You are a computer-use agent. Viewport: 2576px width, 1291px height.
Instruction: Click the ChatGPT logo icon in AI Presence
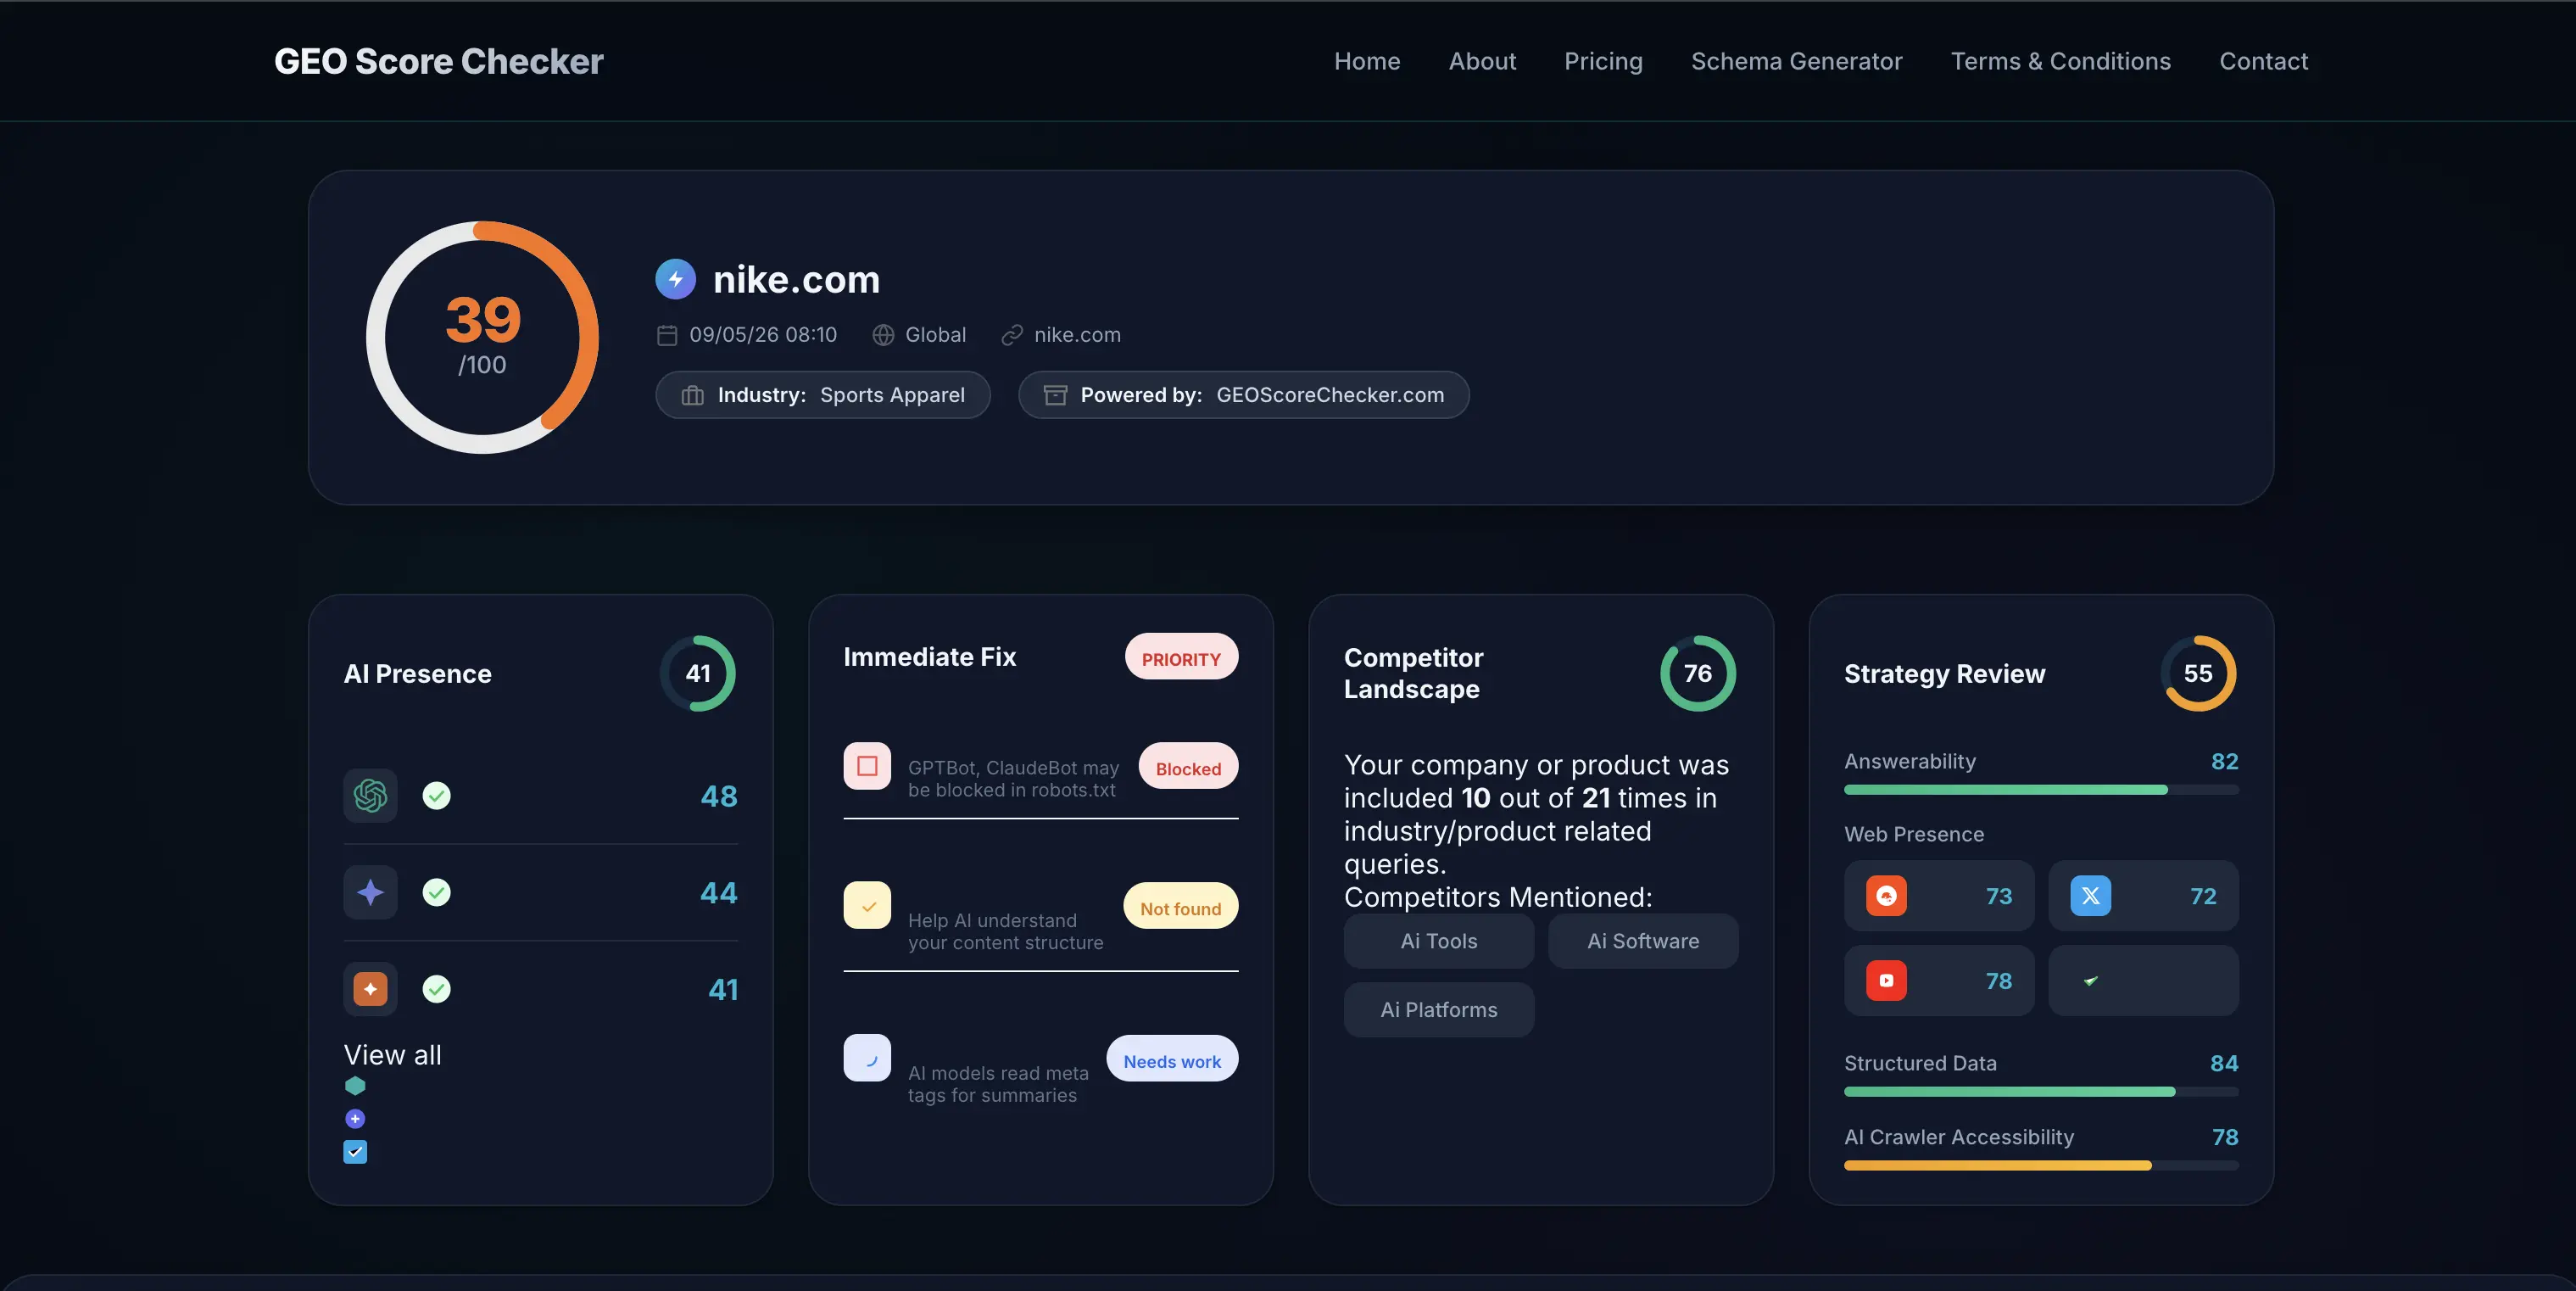tap(370, 796)
